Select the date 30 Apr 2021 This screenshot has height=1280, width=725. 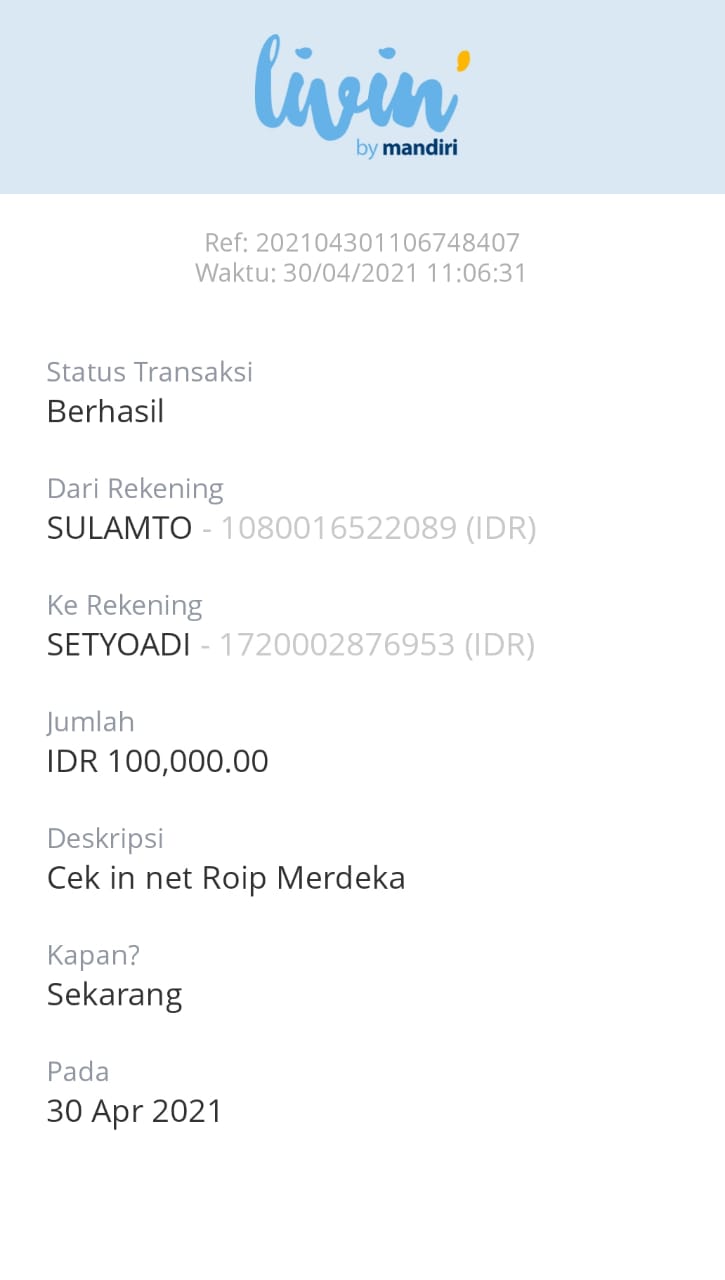tap(135, 1111)
